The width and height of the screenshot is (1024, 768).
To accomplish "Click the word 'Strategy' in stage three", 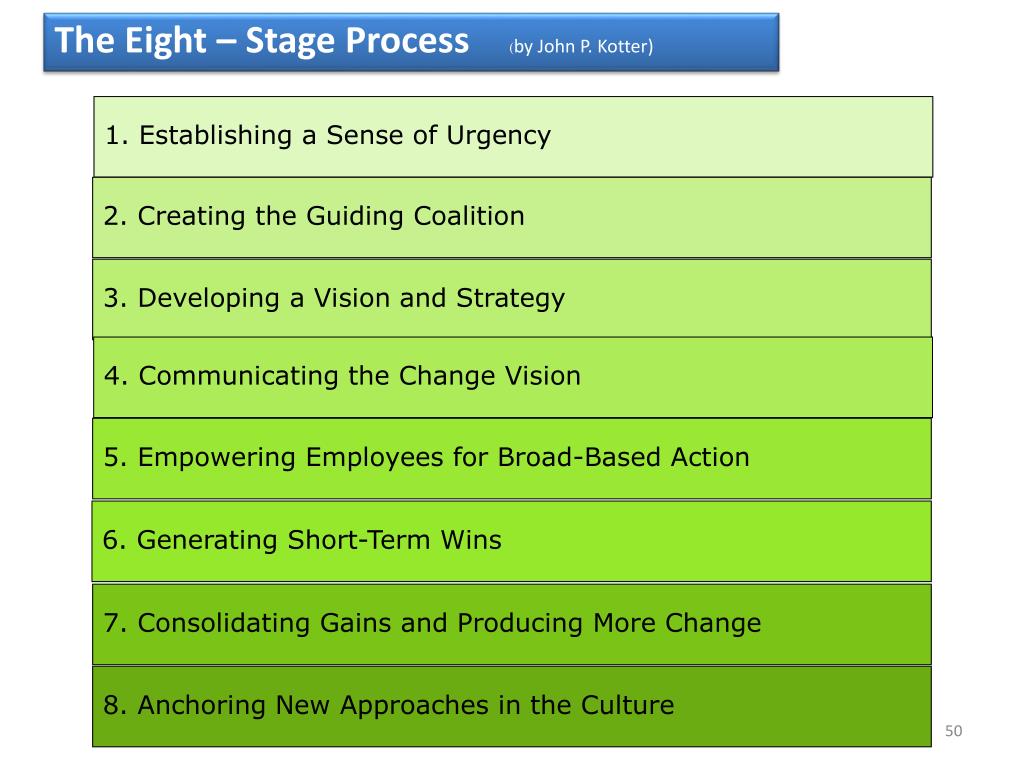I will [510, 299].
